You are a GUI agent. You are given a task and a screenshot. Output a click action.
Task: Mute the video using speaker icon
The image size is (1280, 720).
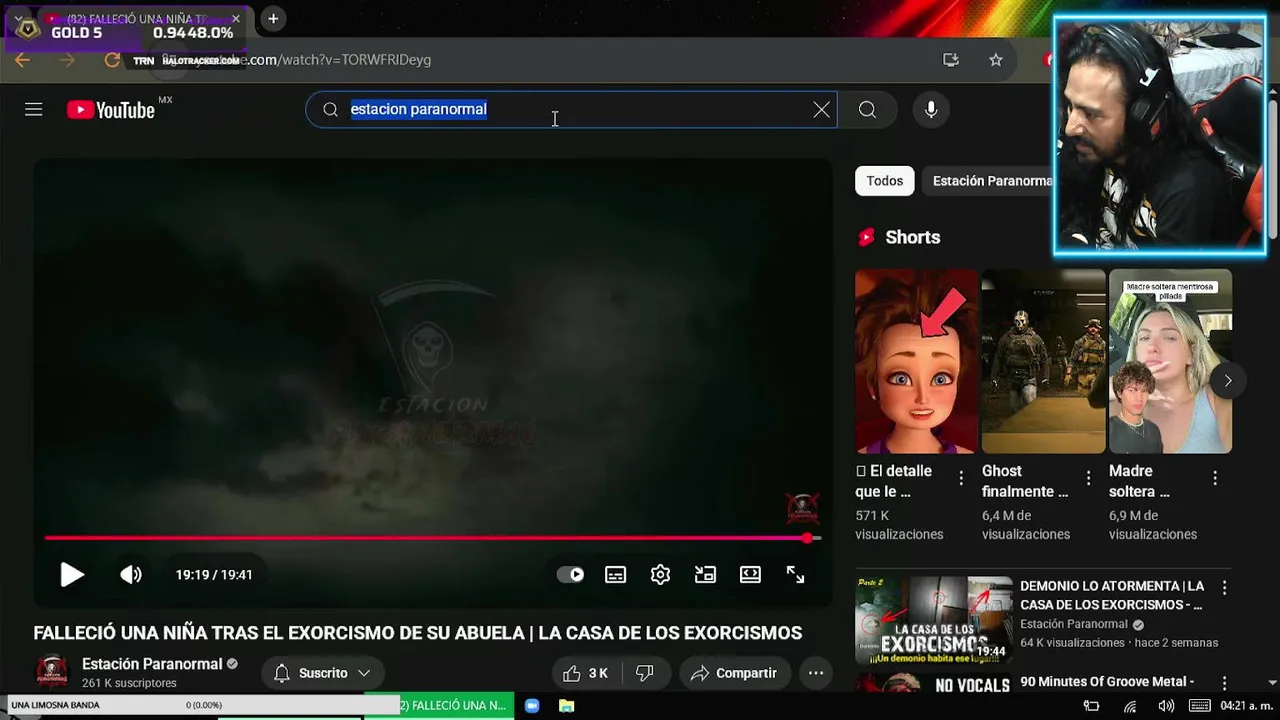pos(131,575)
